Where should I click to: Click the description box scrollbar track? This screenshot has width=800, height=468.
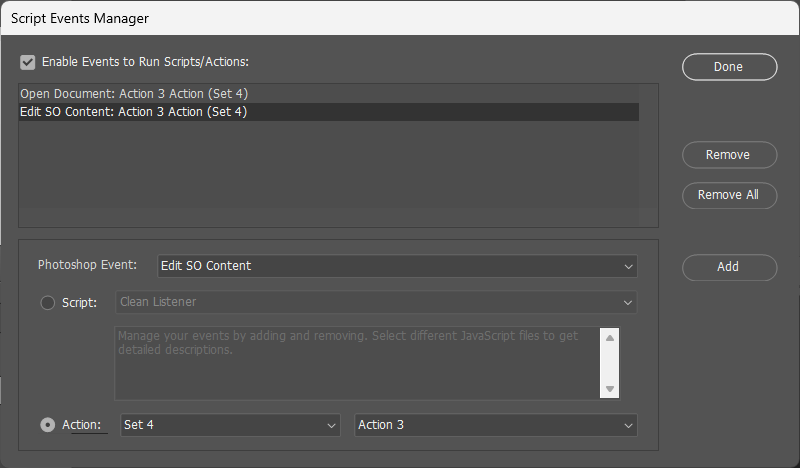tap(610, 363)
